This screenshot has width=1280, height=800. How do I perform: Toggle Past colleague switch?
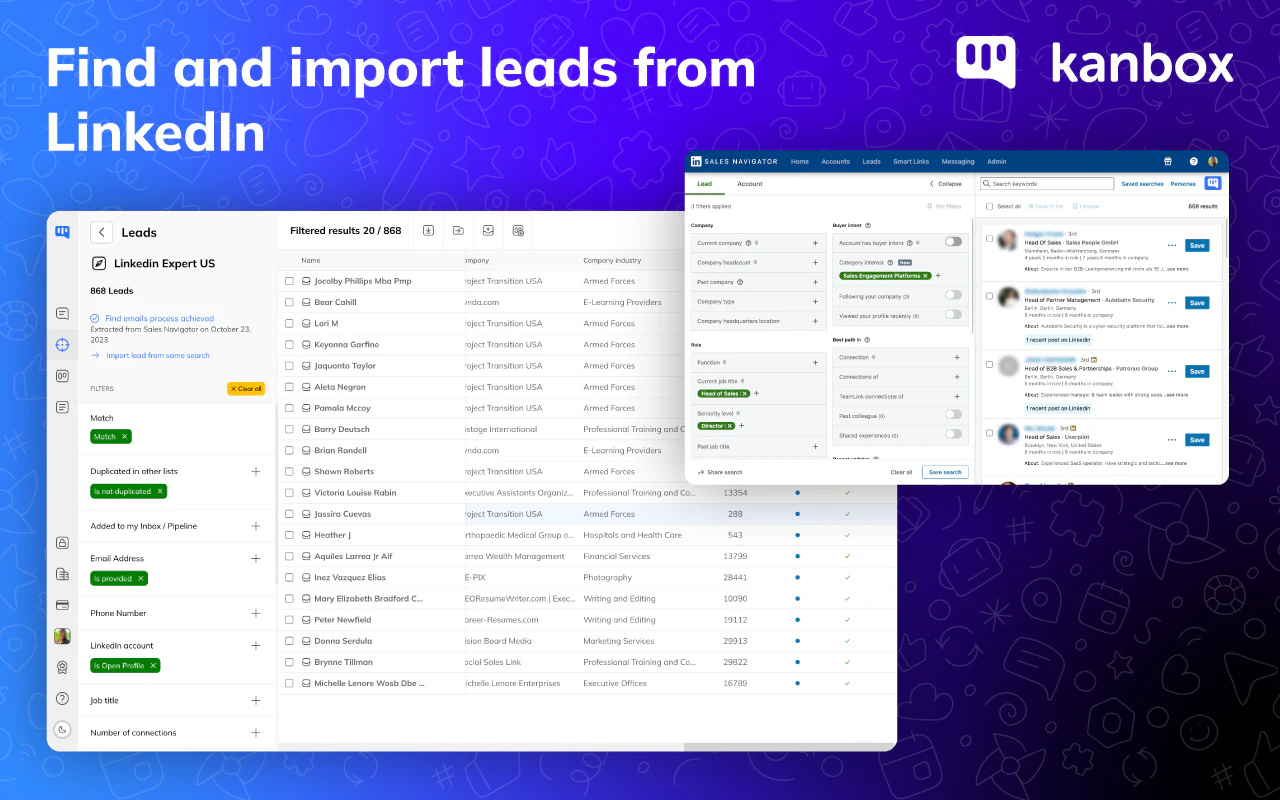point(953,414)
